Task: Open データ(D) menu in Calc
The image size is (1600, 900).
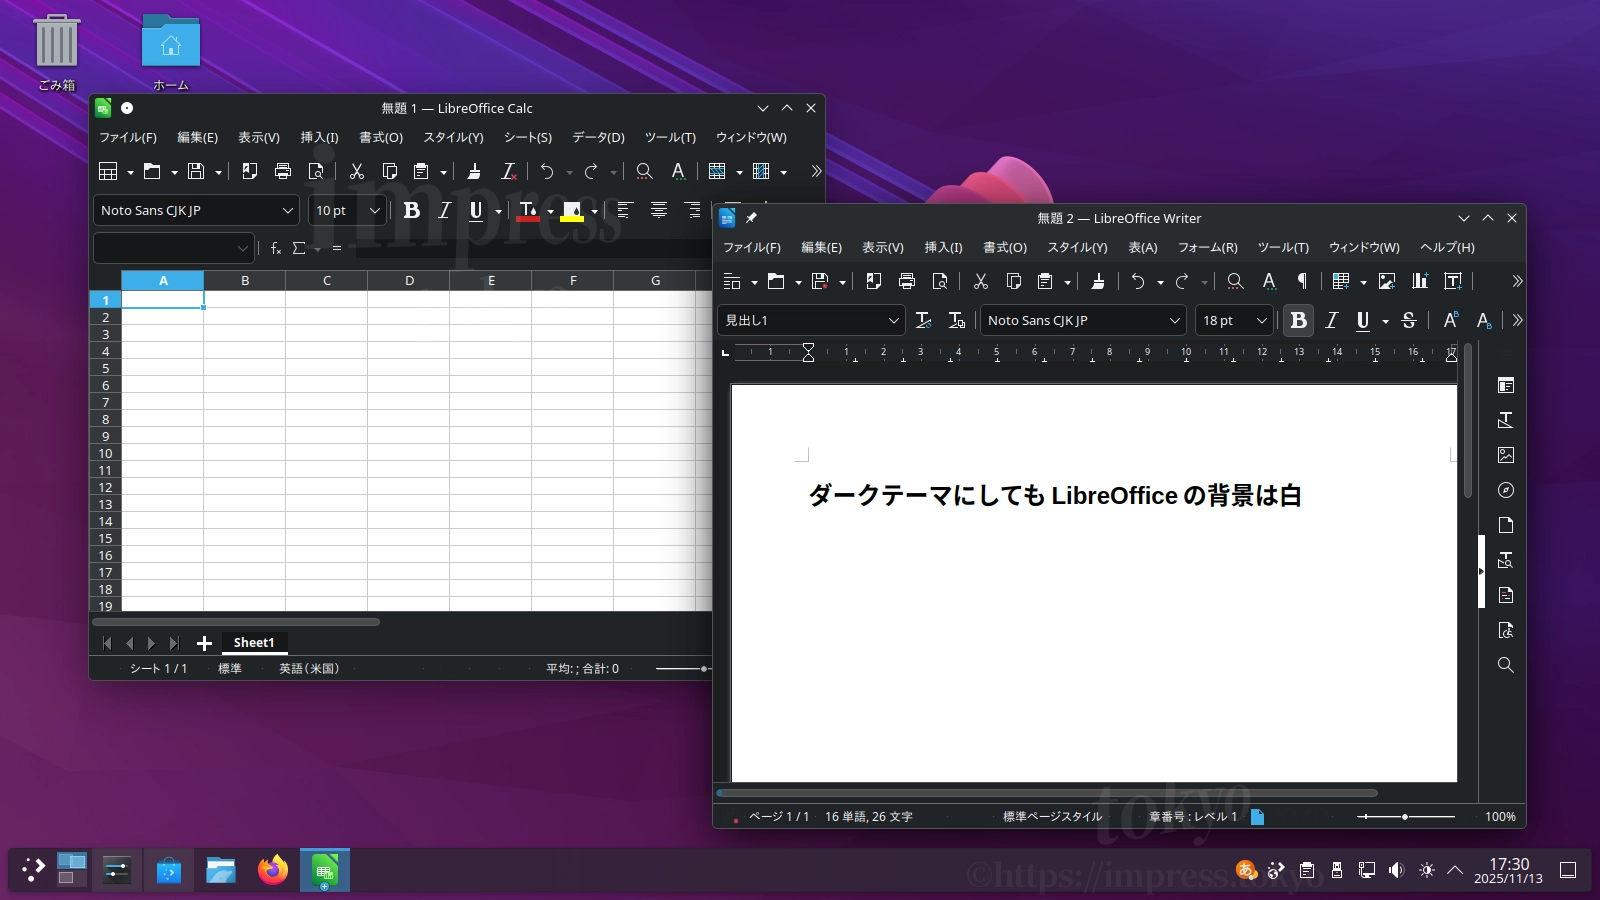Action: click(598, 137)
